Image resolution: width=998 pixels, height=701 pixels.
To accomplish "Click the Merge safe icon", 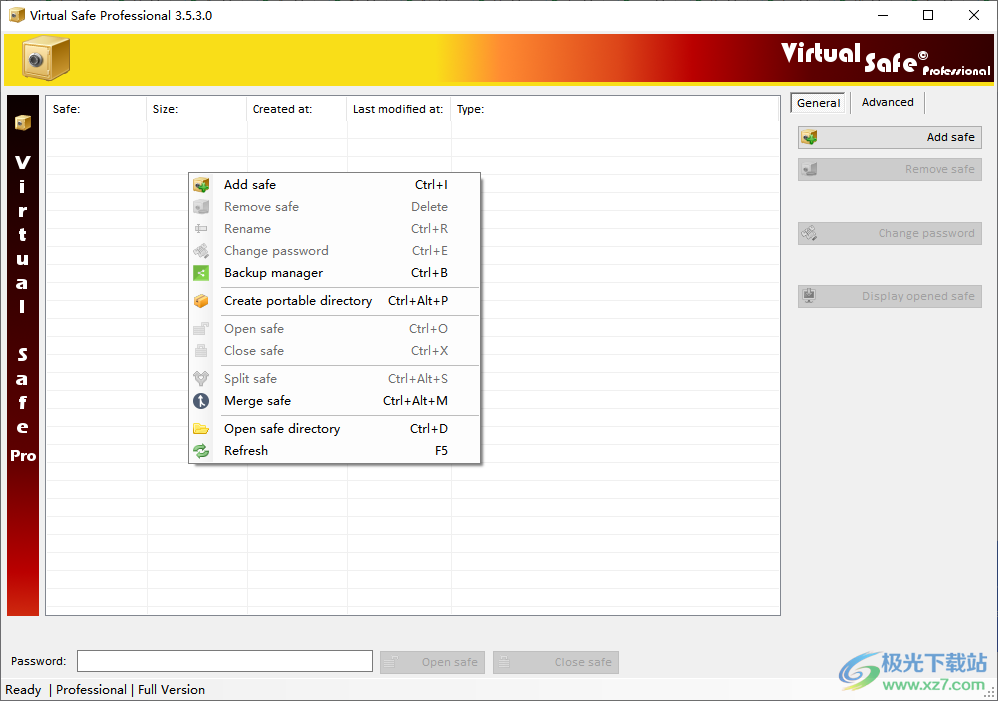I will 201,400.
